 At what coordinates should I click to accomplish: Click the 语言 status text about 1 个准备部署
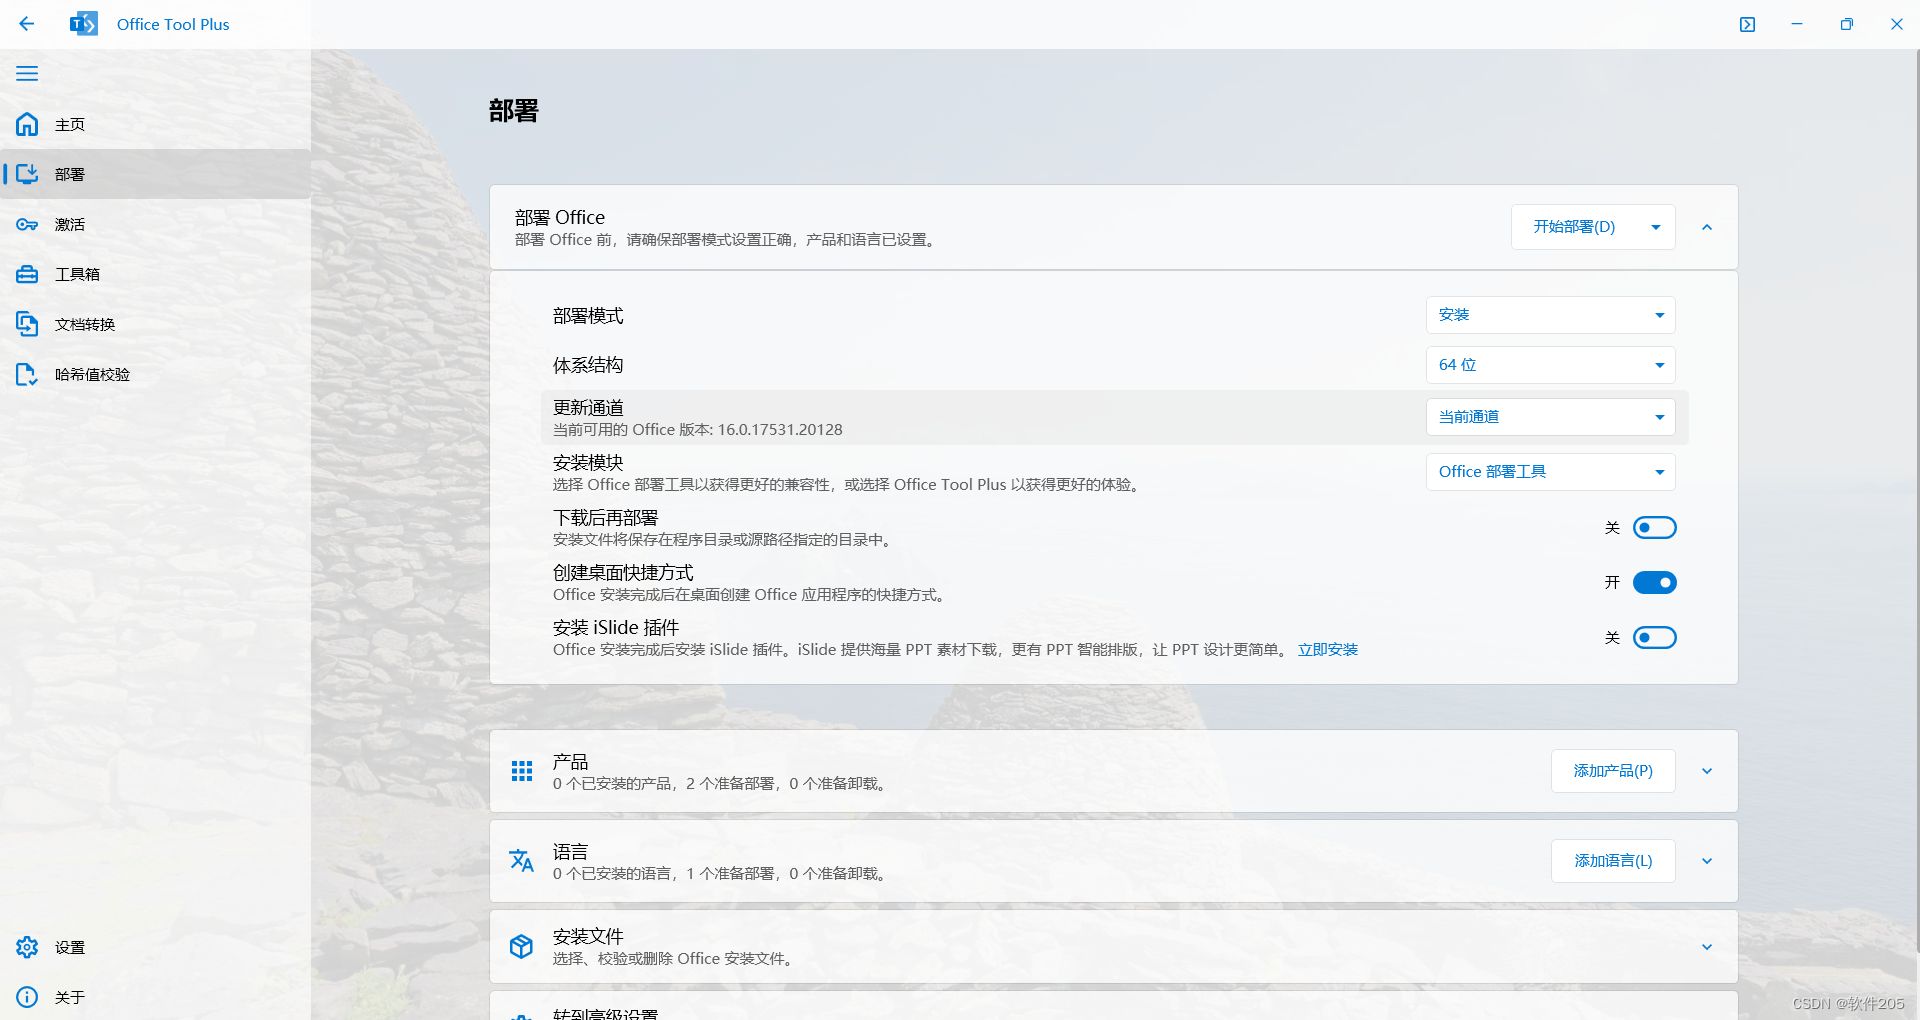[721, 874]
